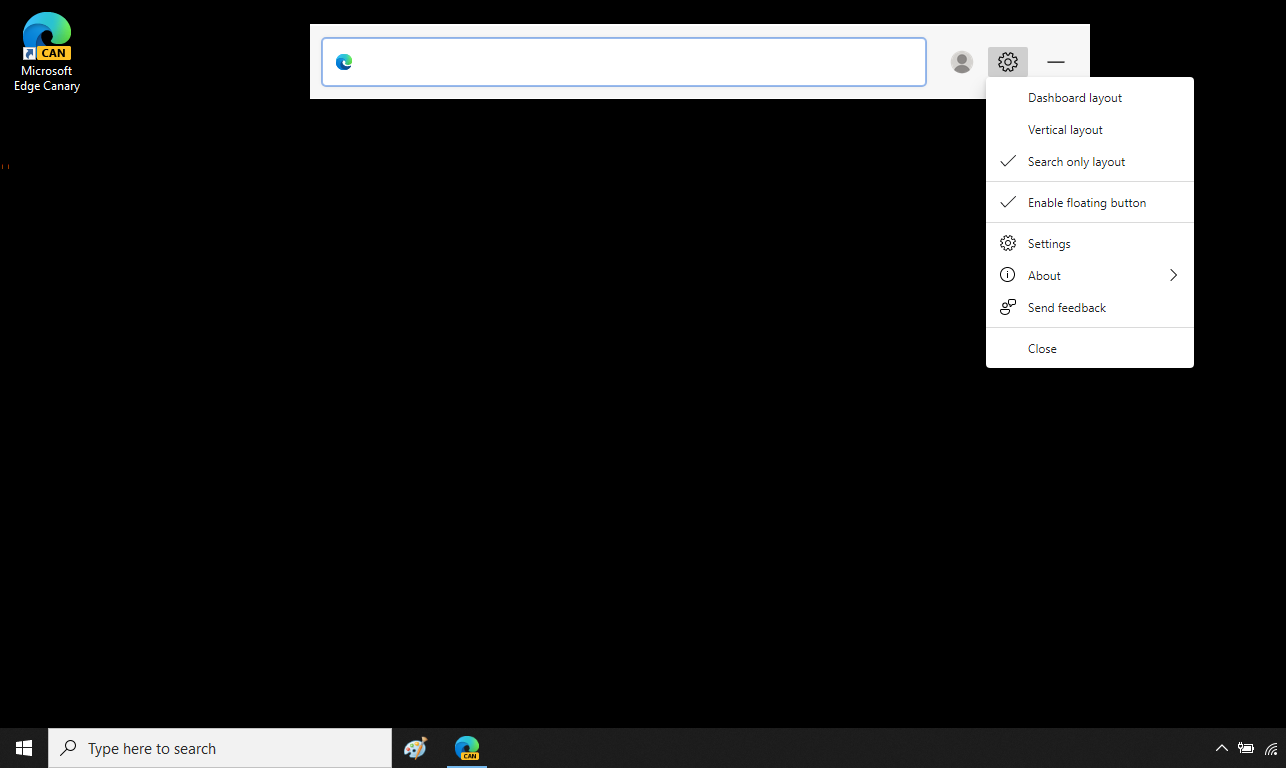
Task: Open Settings from the widget menu
Action: [1048, 242]
